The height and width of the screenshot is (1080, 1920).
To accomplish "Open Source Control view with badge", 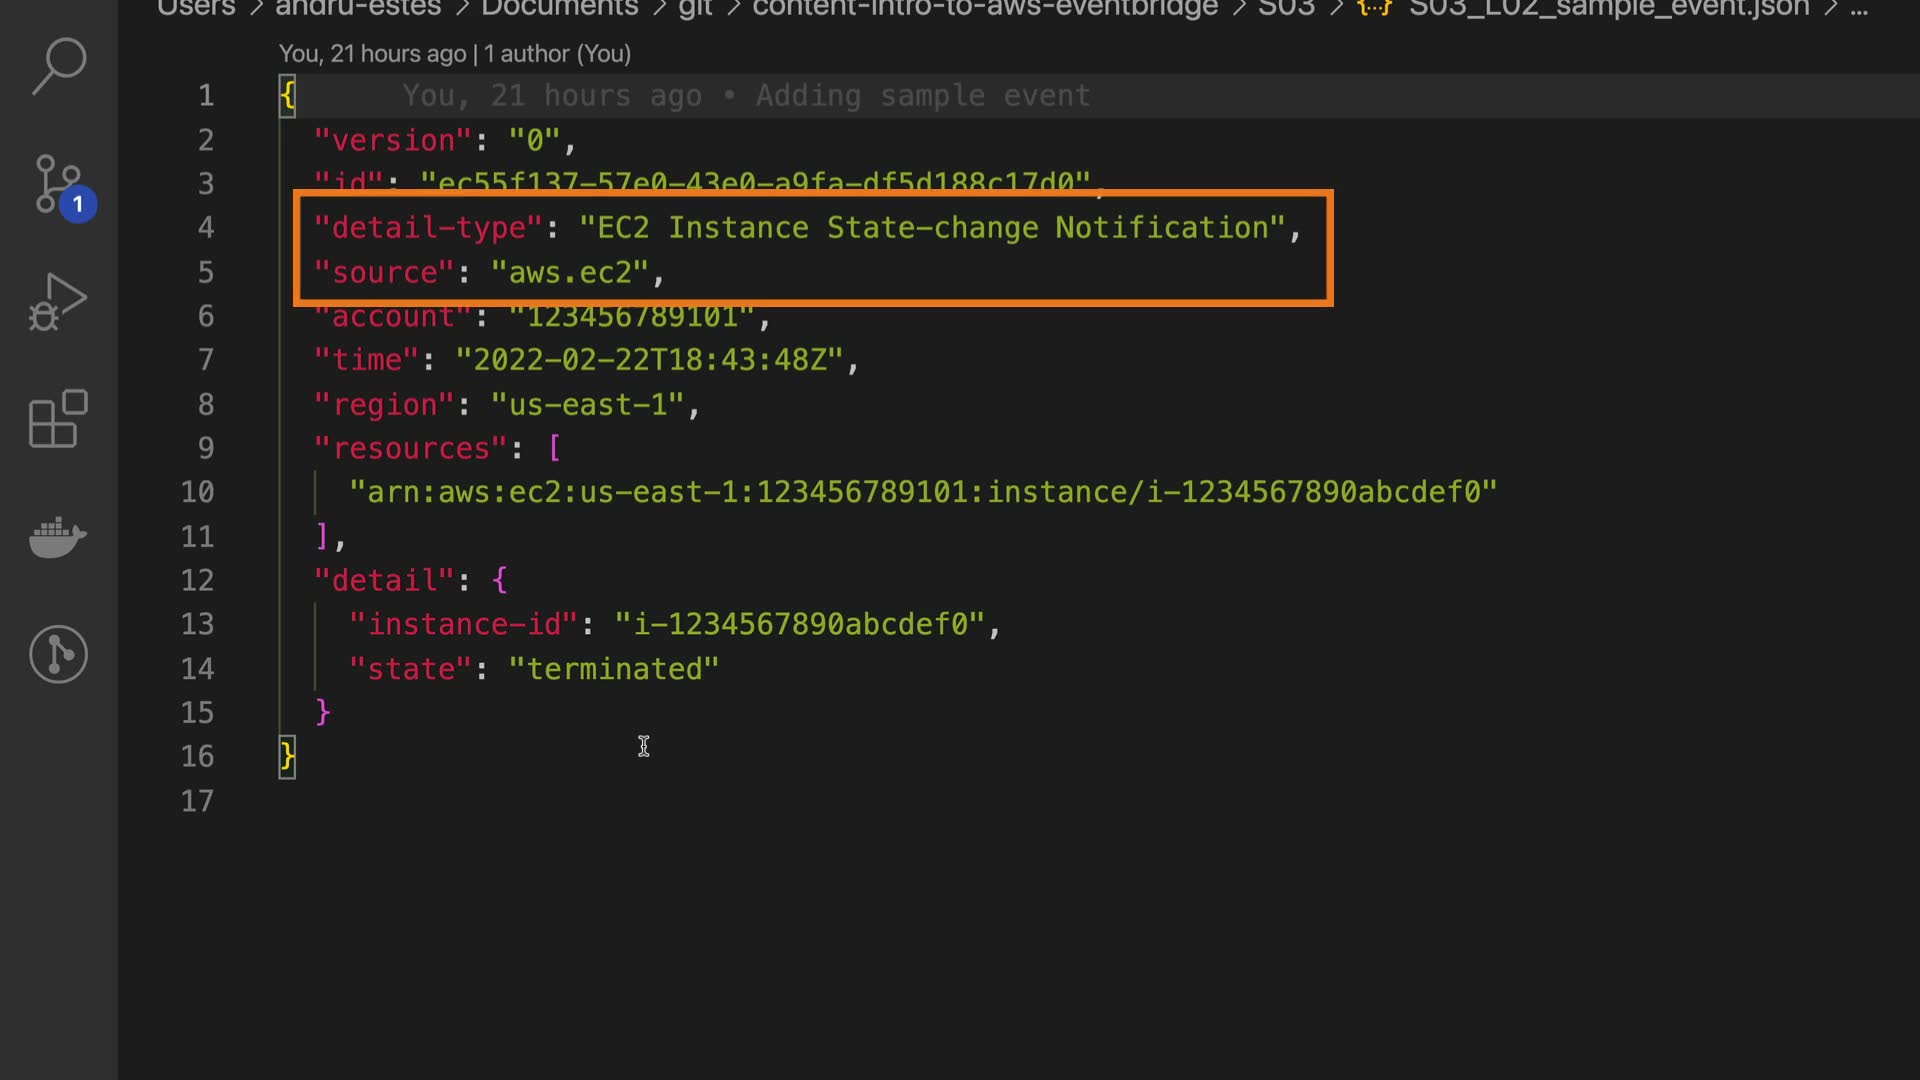I will 58,185.
